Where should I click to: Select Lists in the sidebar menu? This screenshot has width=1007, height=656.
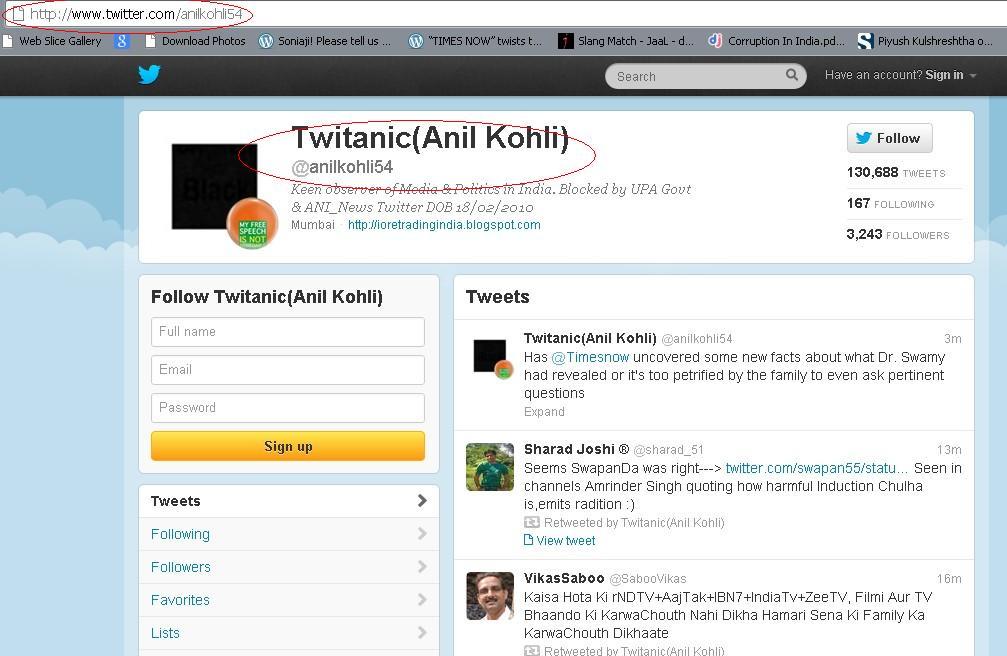(289, 633)
